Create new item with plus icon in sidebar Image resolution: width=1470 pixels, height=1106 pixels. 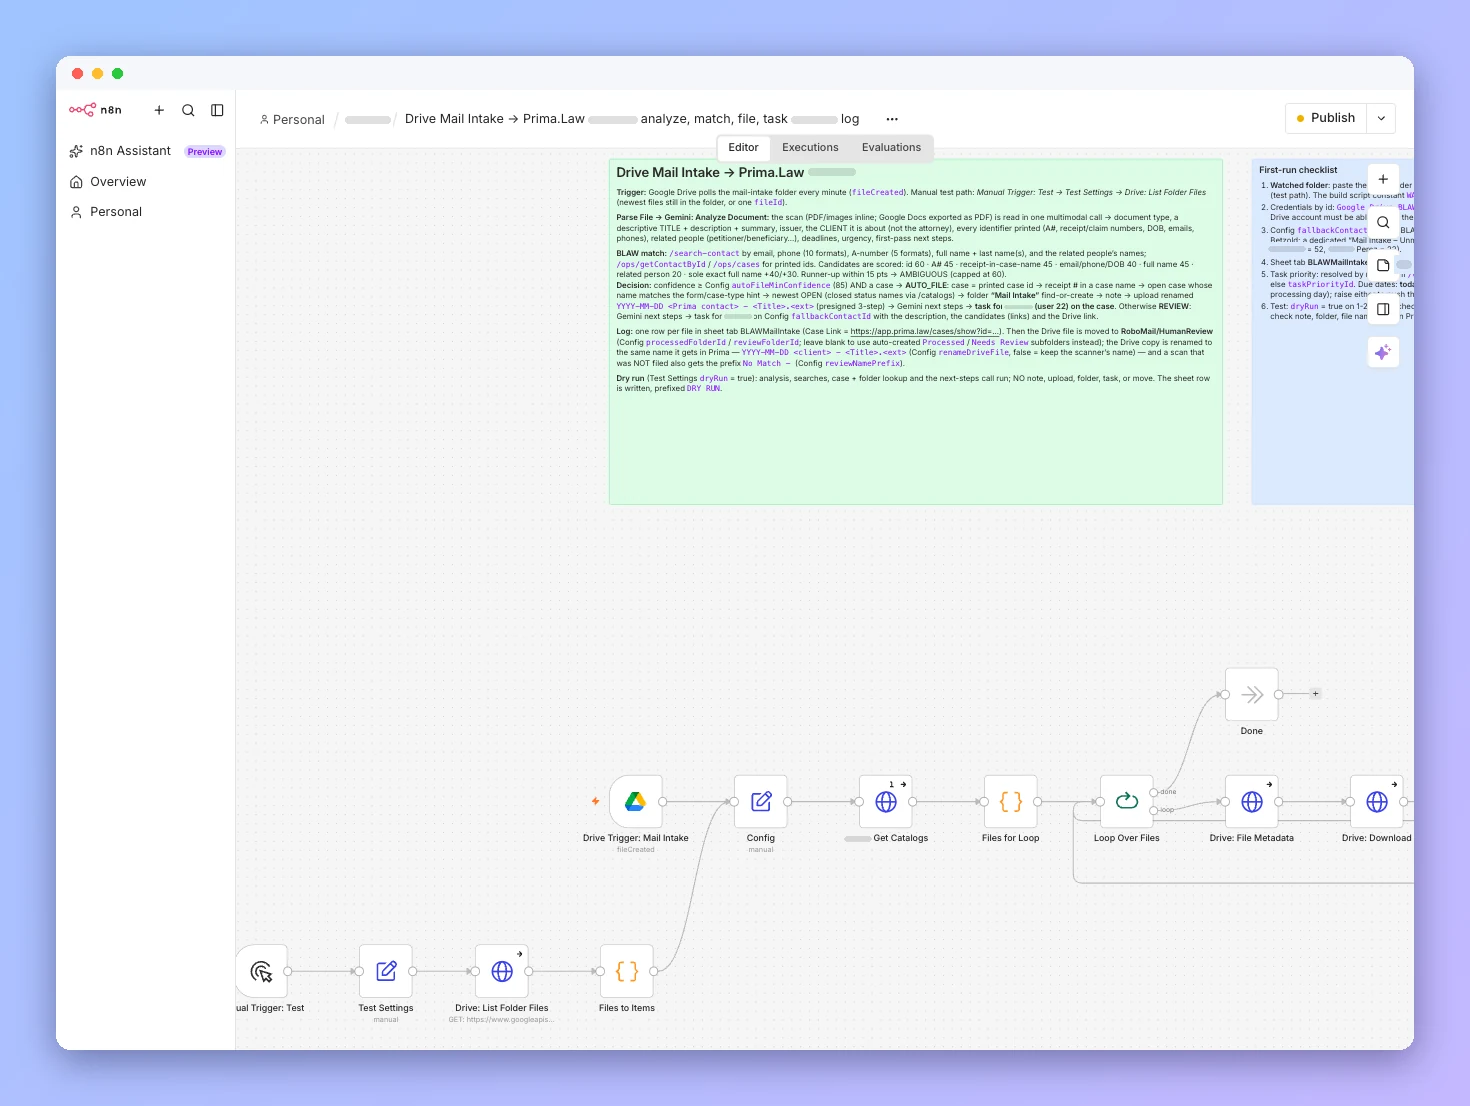(x=159, y=110)
